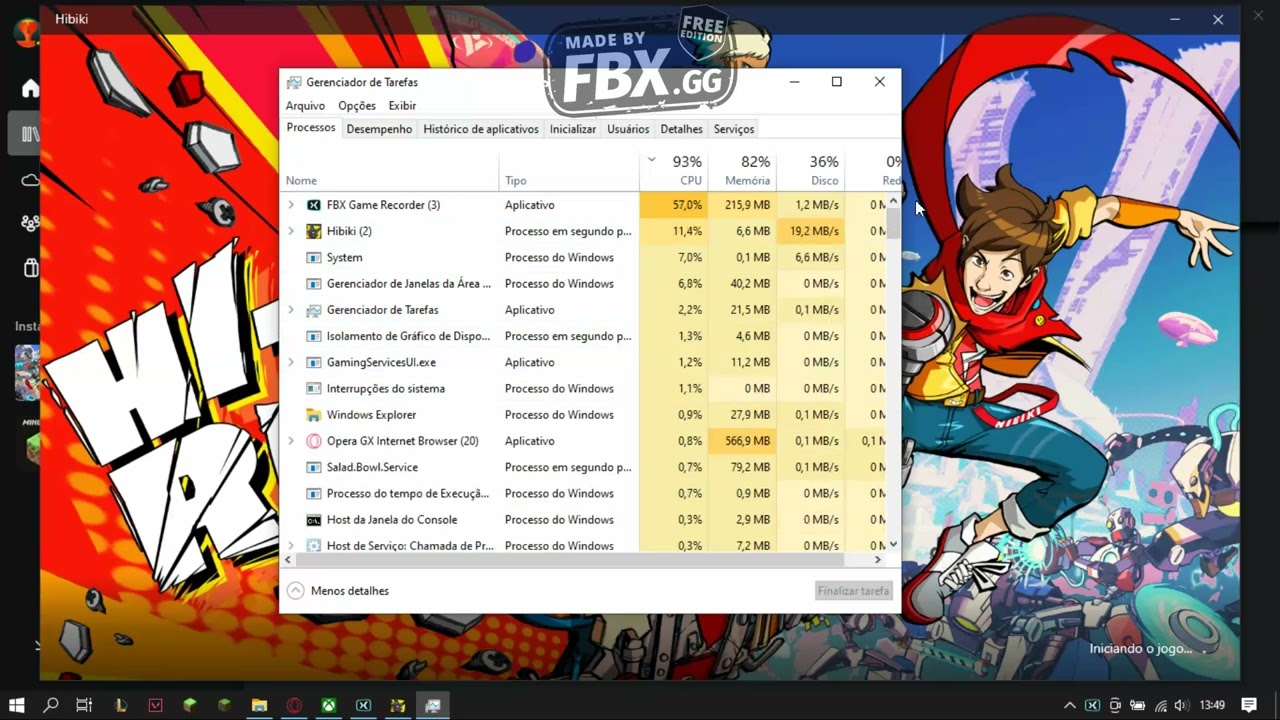
Task: Click the Opera GX Internet Browser row icon
Action: pos(314,441)
